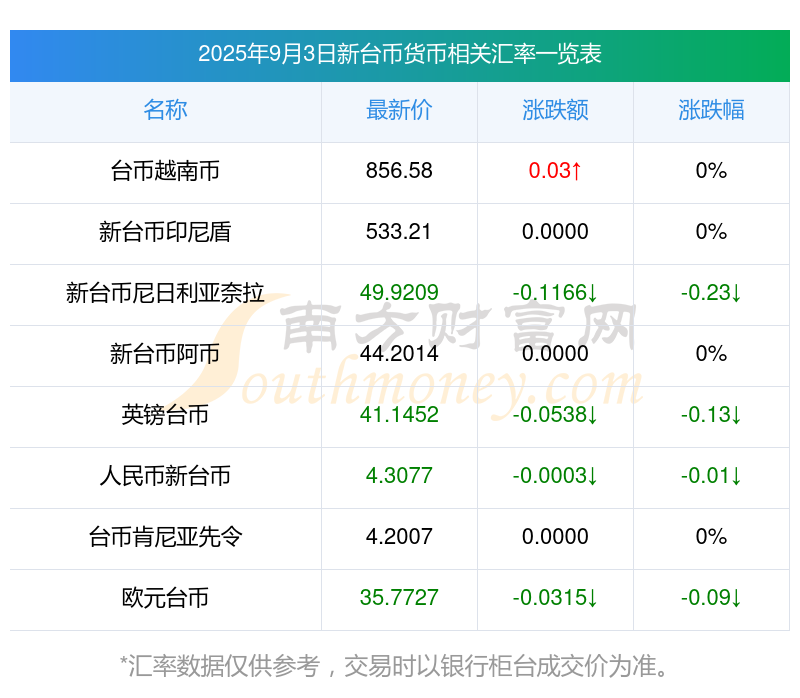Select the 新台币印尼盾 row name
This screenshot has height=698, width=800.
165,232
